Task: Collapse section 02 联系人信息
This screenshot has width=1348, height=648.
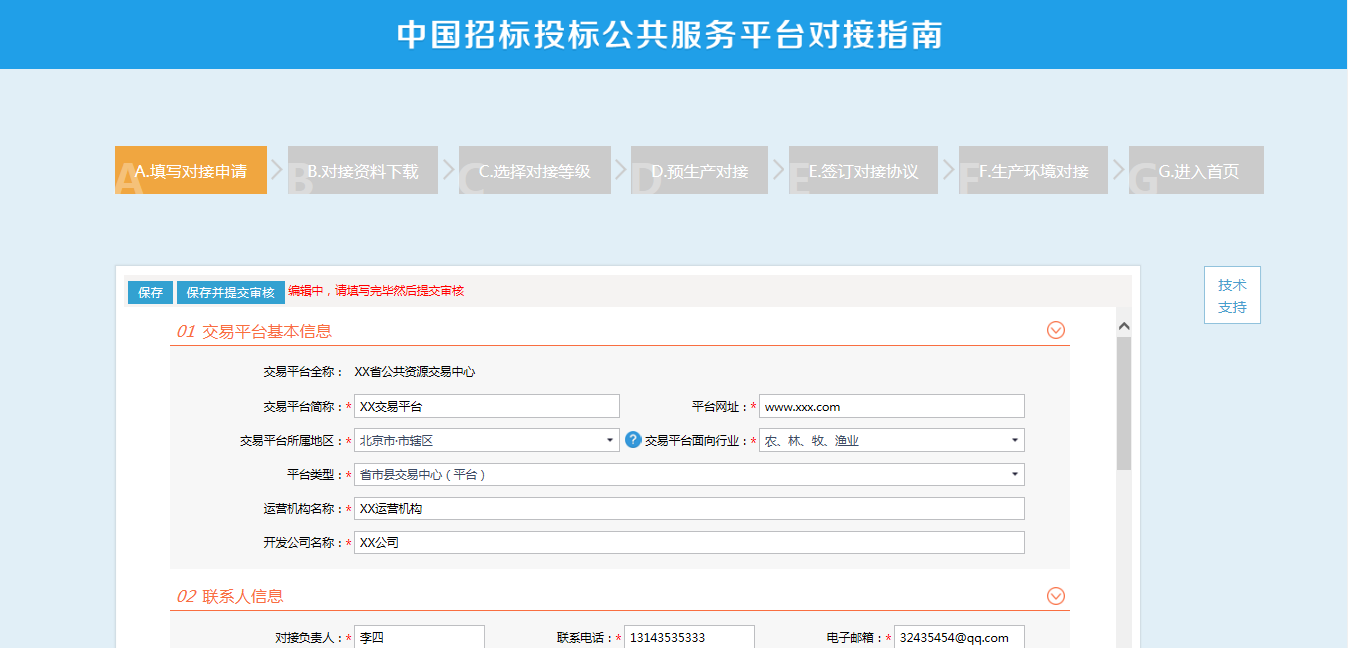Action: click(1055, 596)
